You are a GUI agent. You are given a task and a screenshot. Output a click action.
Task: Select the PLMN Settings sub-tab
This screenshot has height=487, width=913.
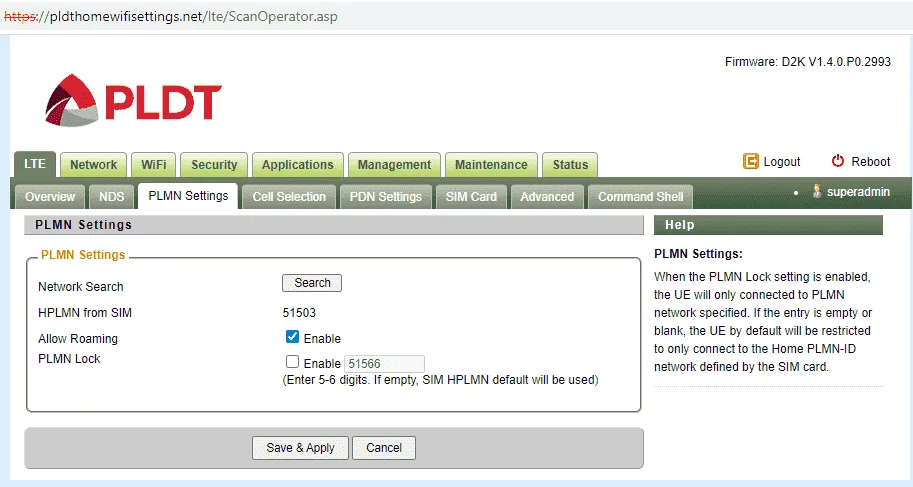(188, 196)
